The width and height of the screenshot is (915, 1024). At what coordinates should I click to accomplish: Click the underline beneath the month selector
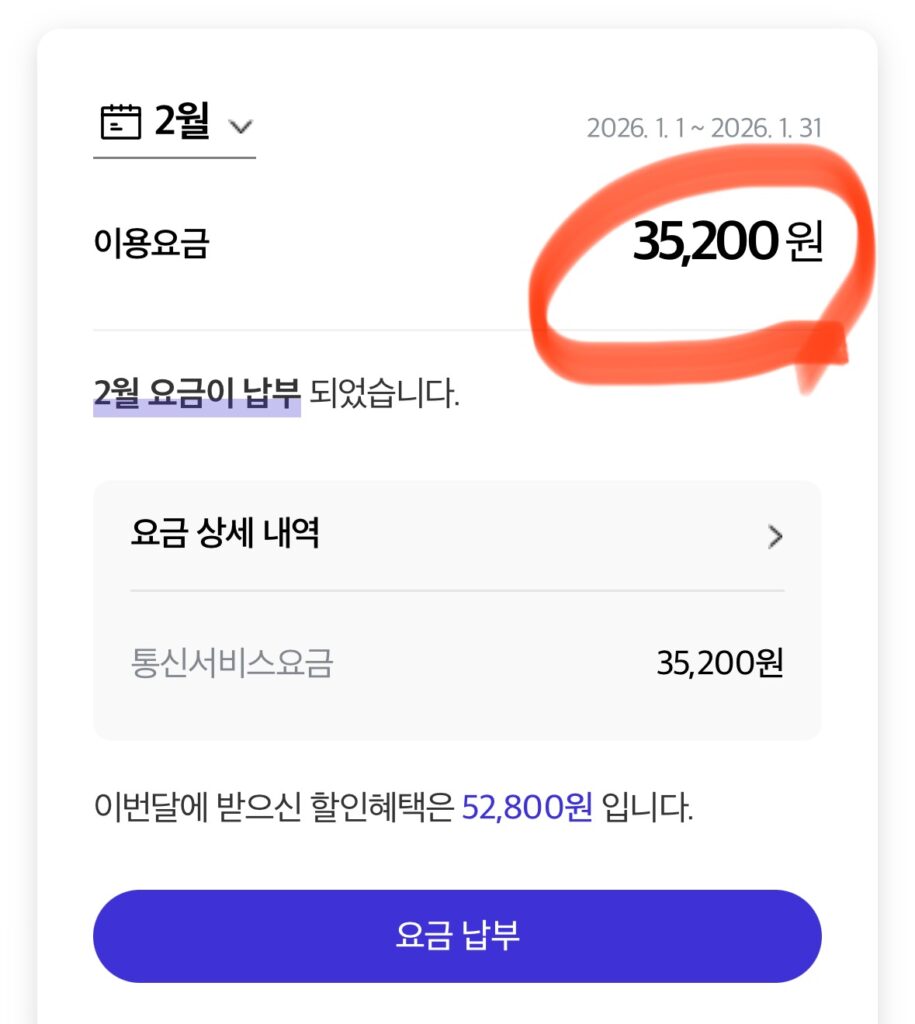(x=174, y=158)
